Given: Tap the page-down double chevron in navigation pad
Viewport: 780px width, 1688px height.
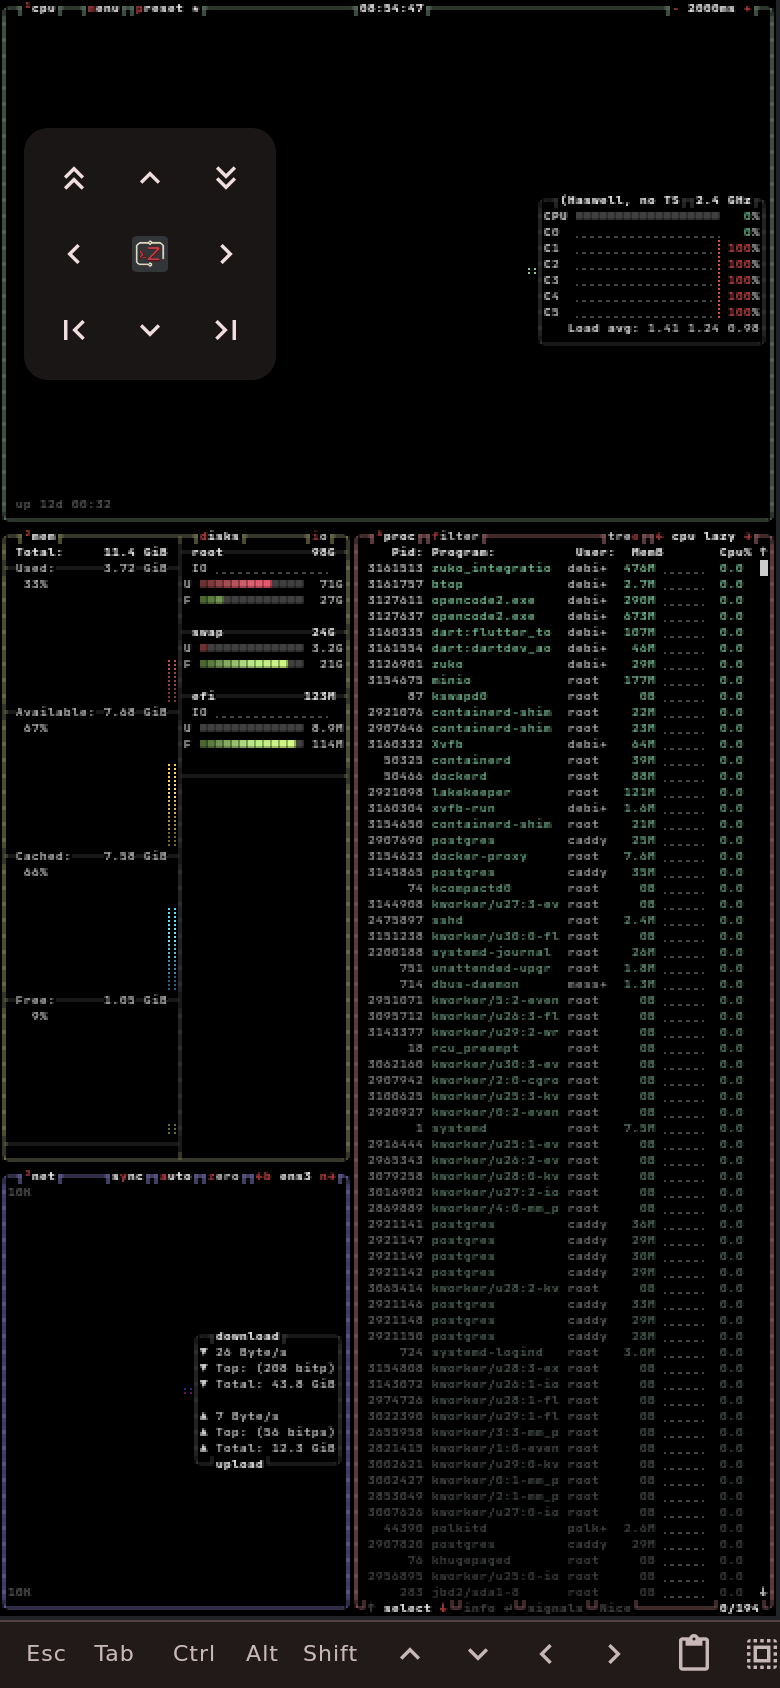Looking at the screenshot, I should tap(226, 178).
